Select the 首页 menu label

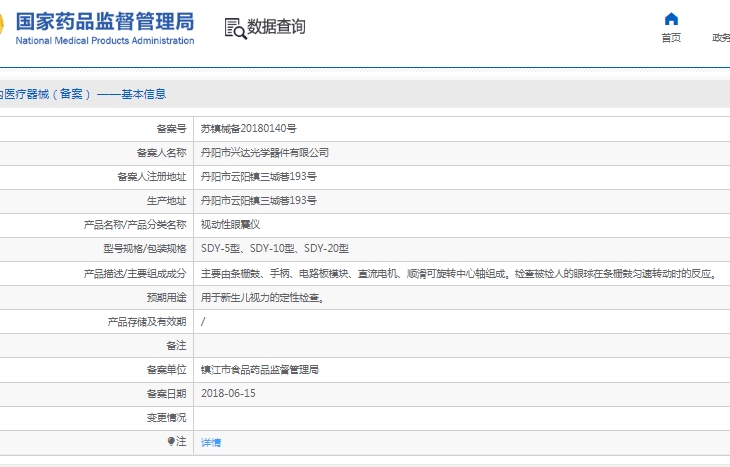671,38
